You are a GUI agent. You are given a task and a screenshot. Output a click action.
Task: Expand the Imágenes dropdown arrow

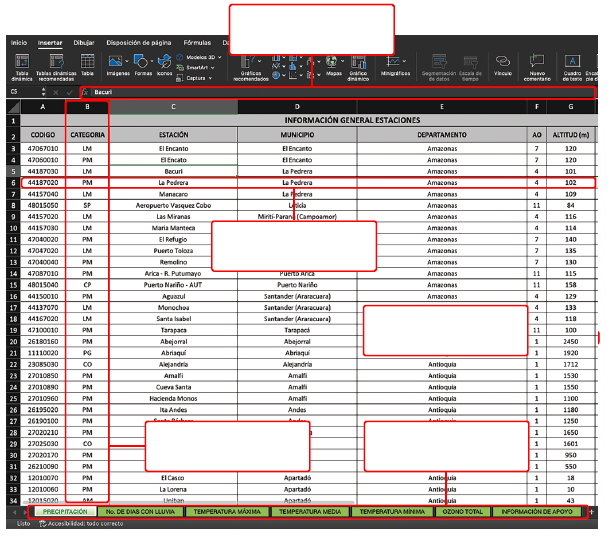tap(127, 61)
